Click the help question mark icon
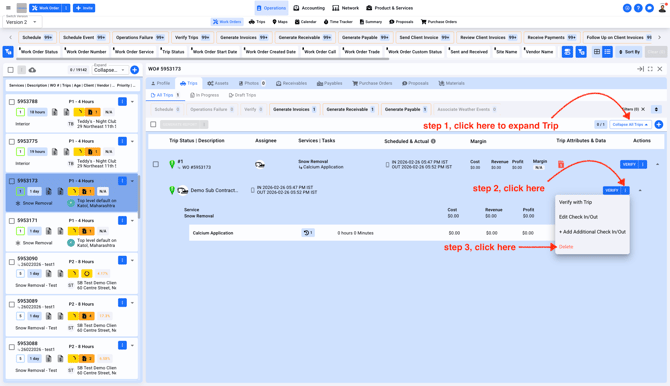Image resolution: width=670 pixels, height=386 pixels. coord(638,8)
